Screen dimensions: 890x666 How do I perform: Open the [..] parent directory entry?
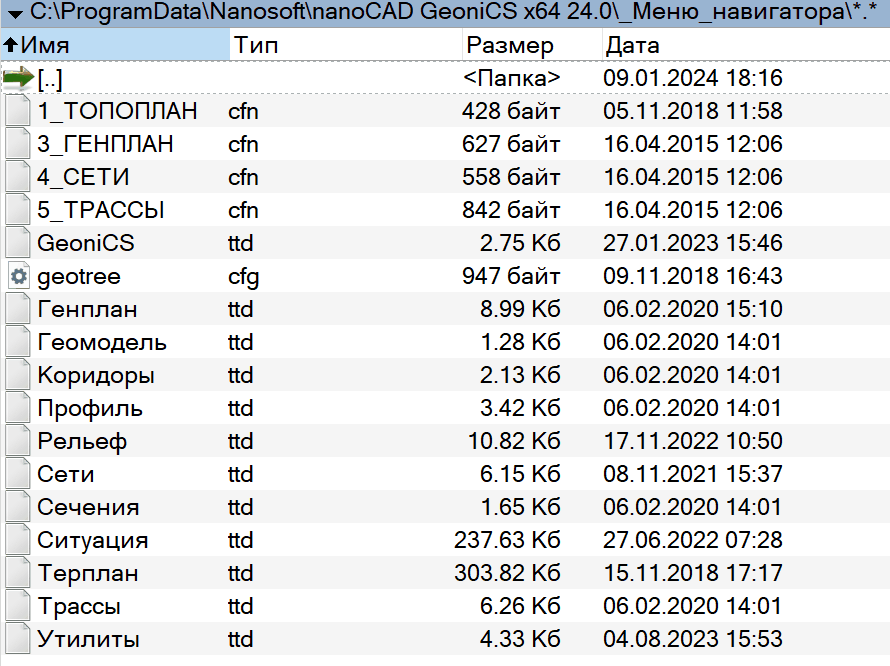click(50, 78)
